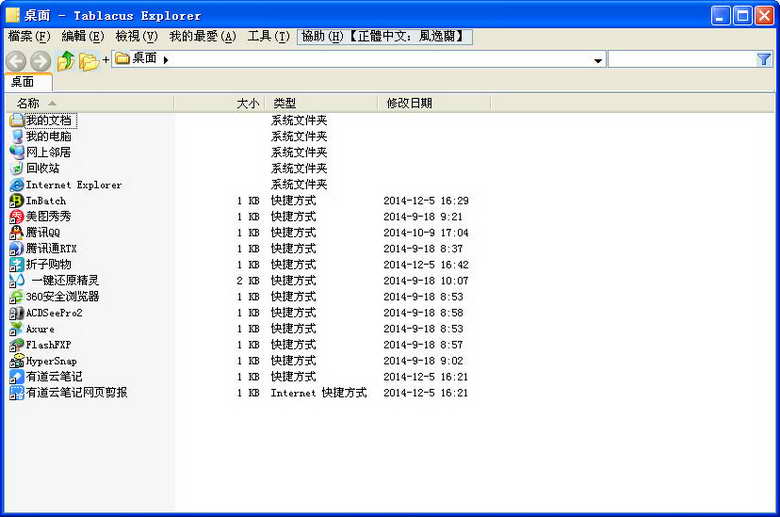The image size is (780, 517).
Task: Open the 檔案(F) menu
Action: [x=29, y=37]
